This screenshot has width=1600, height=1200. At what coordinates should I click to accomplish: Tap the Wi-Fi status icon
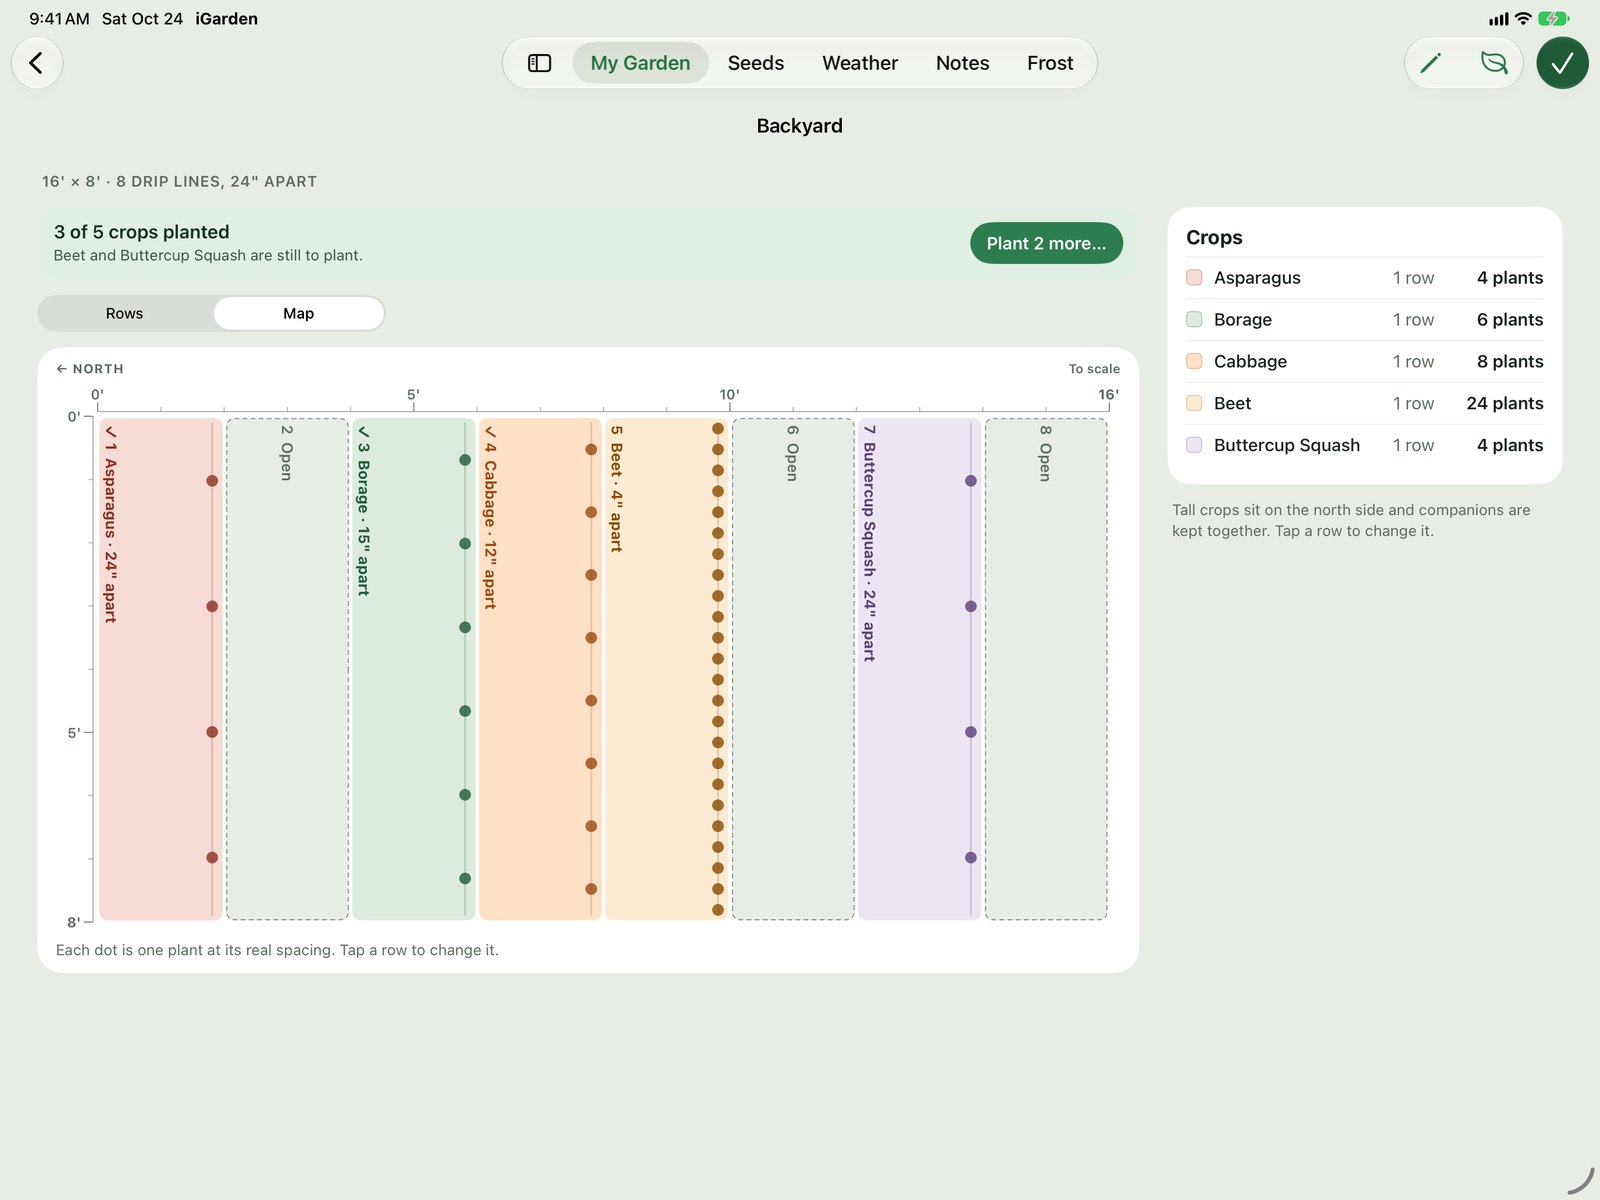pos(1523,19)
